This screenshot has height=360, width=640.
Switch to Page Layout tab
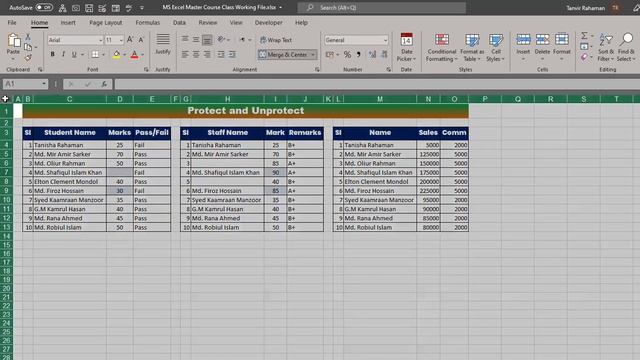pos(106,23)
